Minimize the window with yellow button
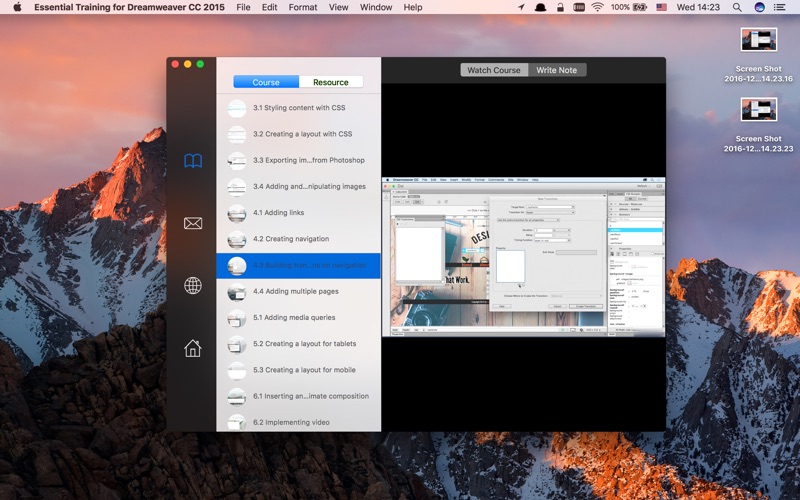Image resolution: width=800 pixels, height=500 pixels. pyautogui.click(x=188, y=64)
